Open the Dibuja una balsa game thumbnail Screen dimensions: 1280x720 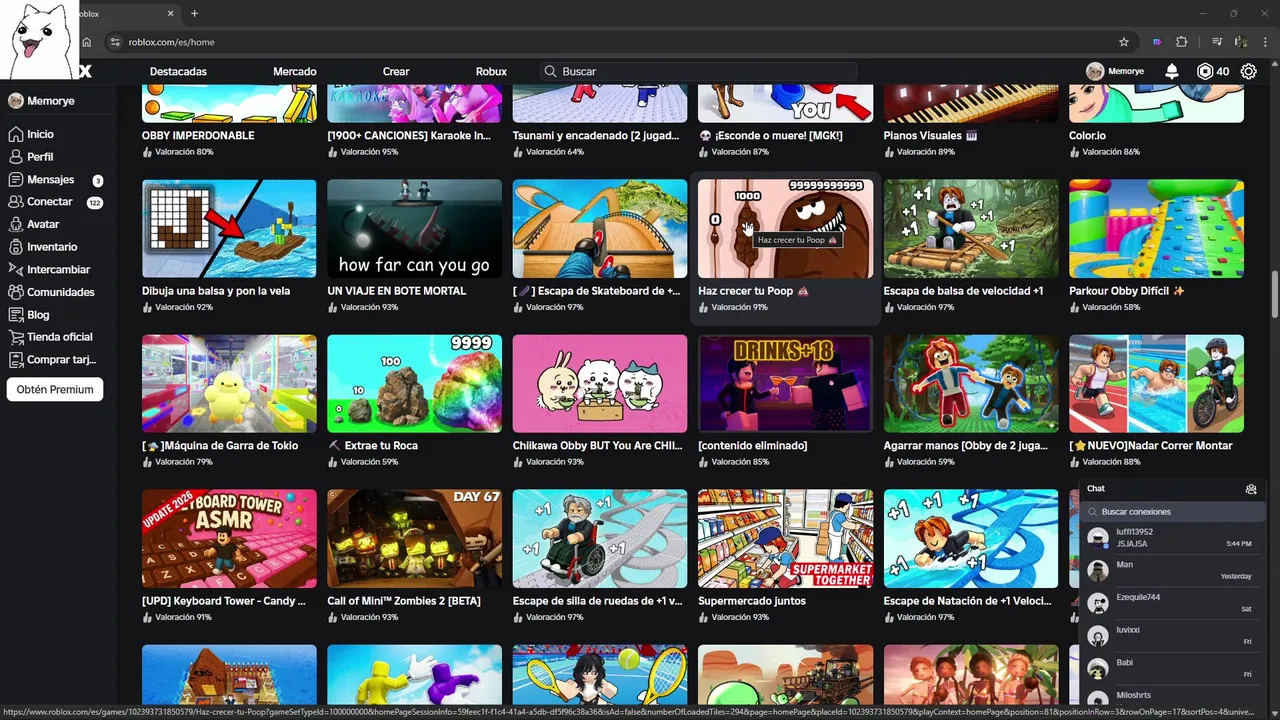229,229
